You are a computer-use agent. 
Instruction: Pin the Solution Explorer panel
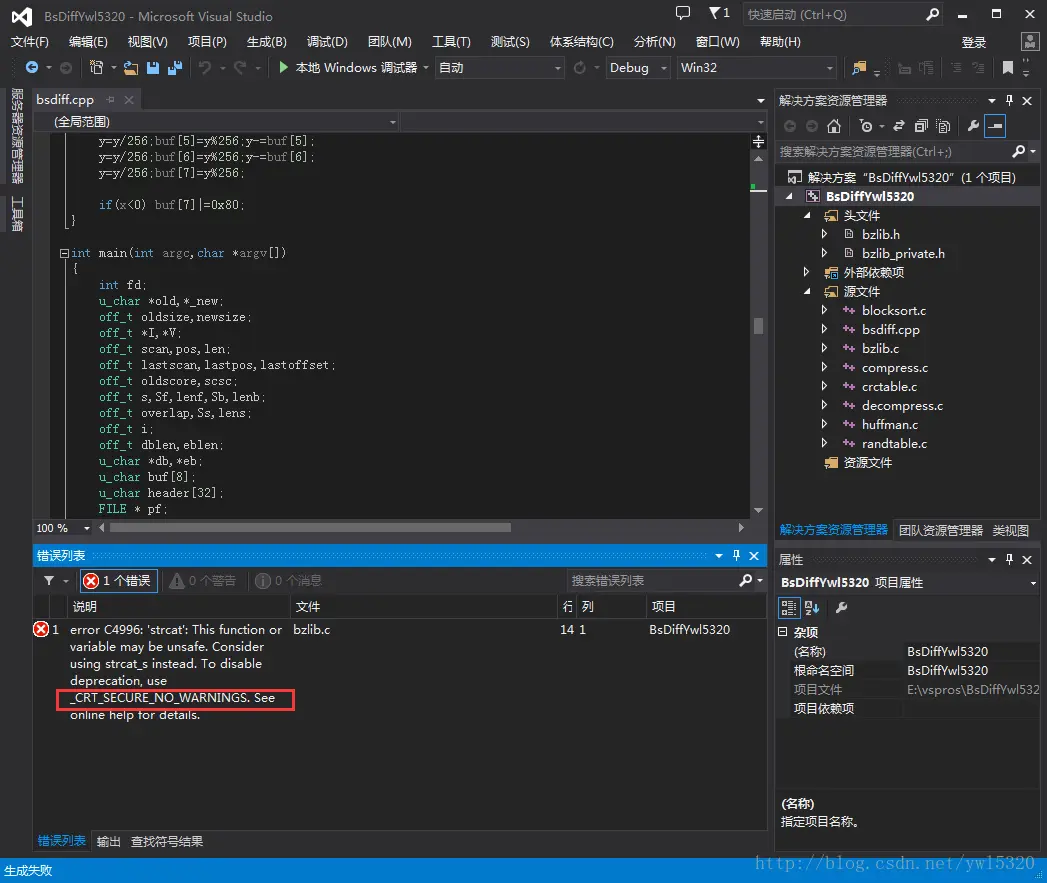tap(1010, 100)
